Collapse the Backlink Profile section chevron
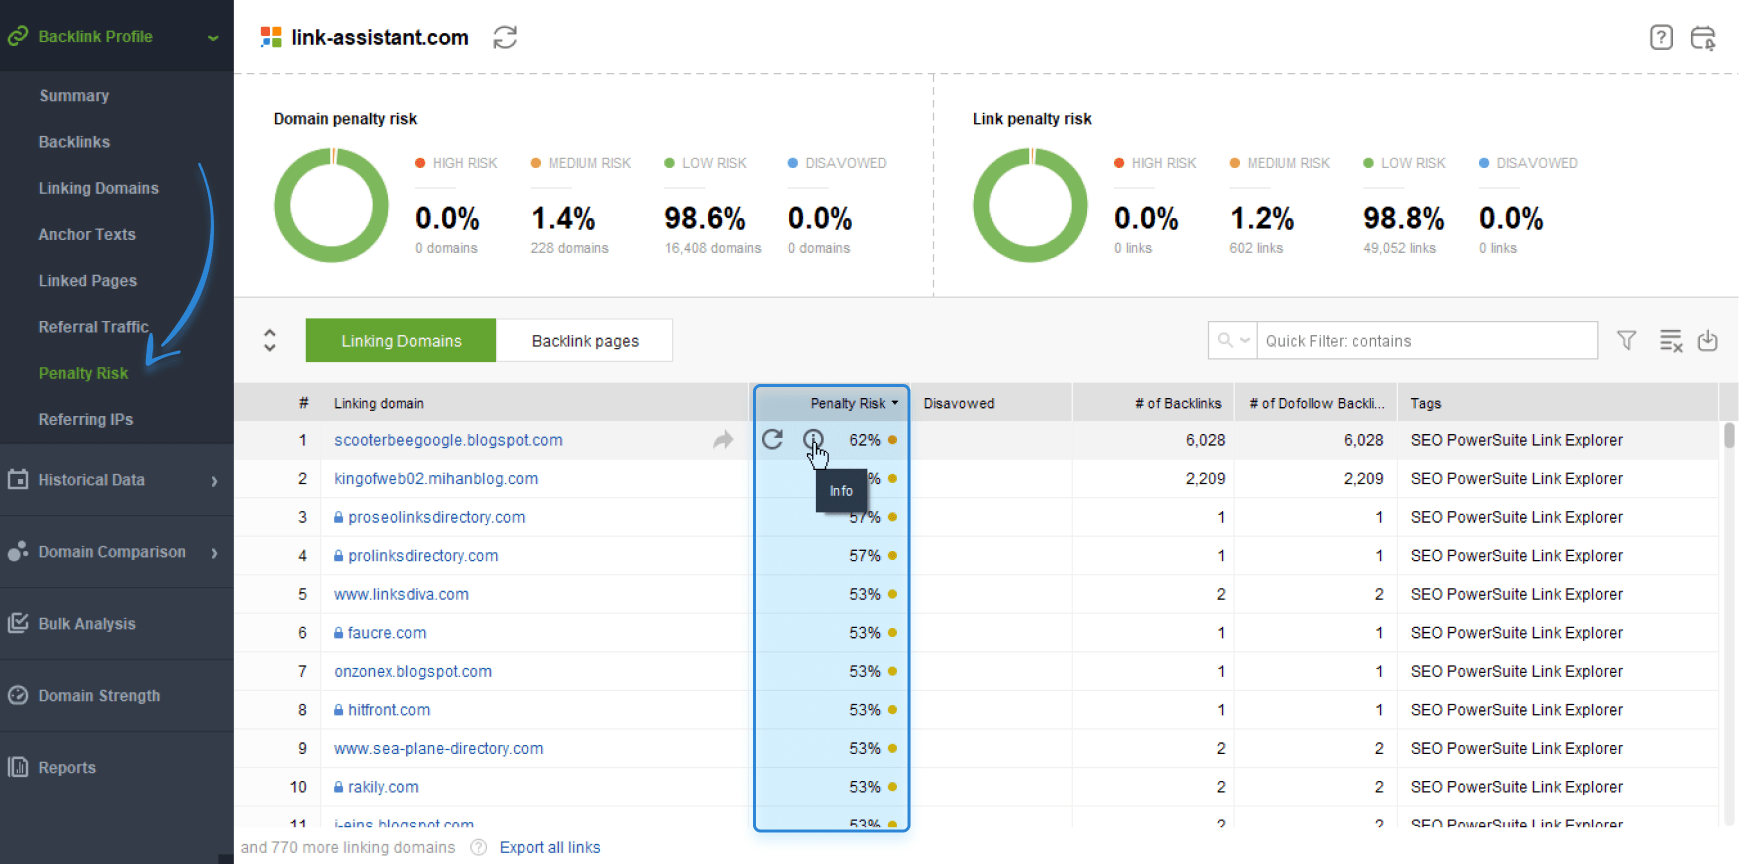 [213, 38]
